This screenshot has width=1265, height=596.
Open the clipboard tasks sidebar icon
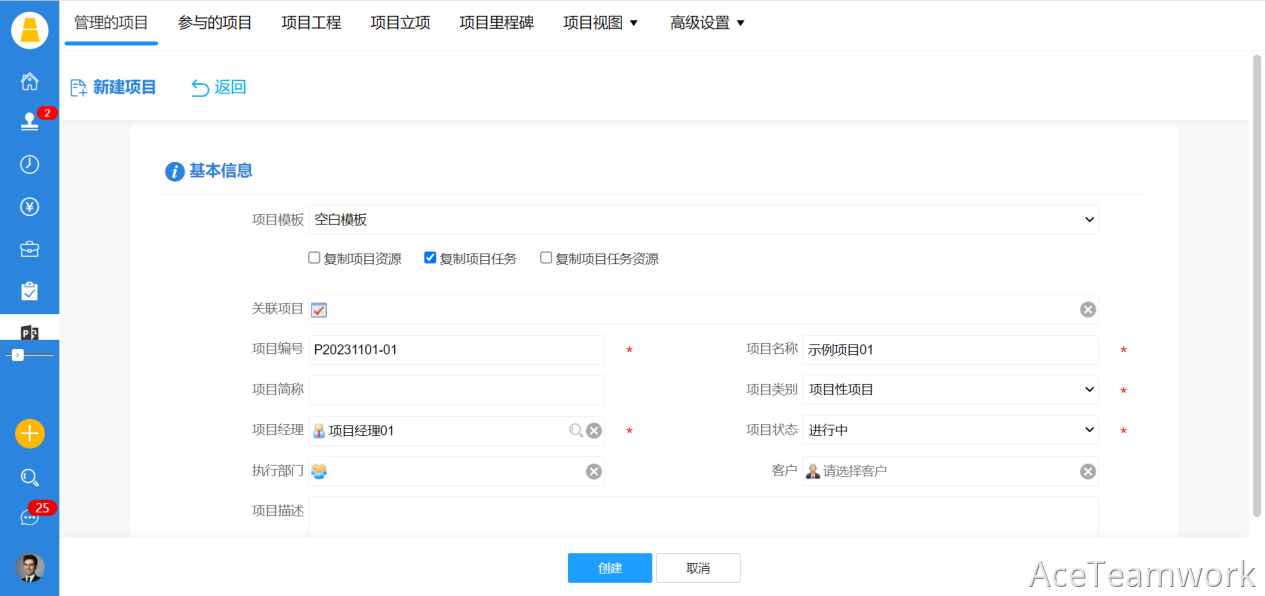[29, 291]
